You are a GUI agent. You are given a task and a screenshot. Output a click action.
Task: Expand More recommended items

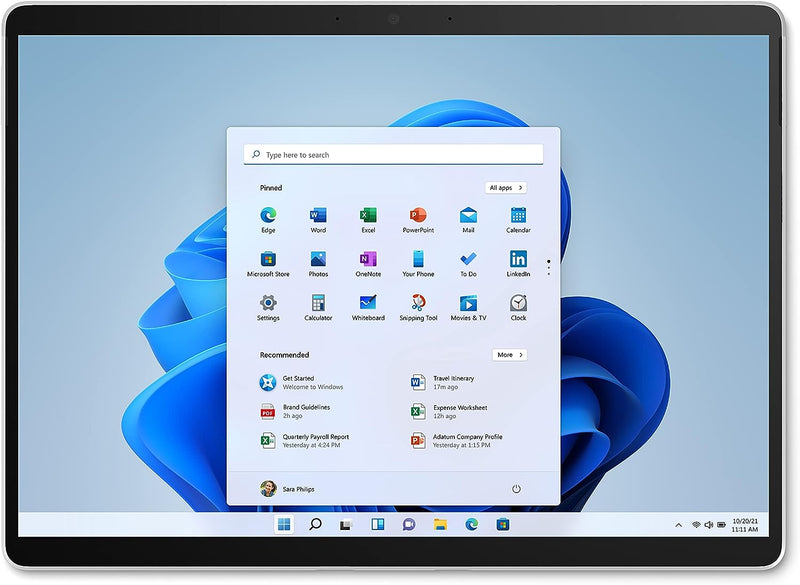pos(509,355)
